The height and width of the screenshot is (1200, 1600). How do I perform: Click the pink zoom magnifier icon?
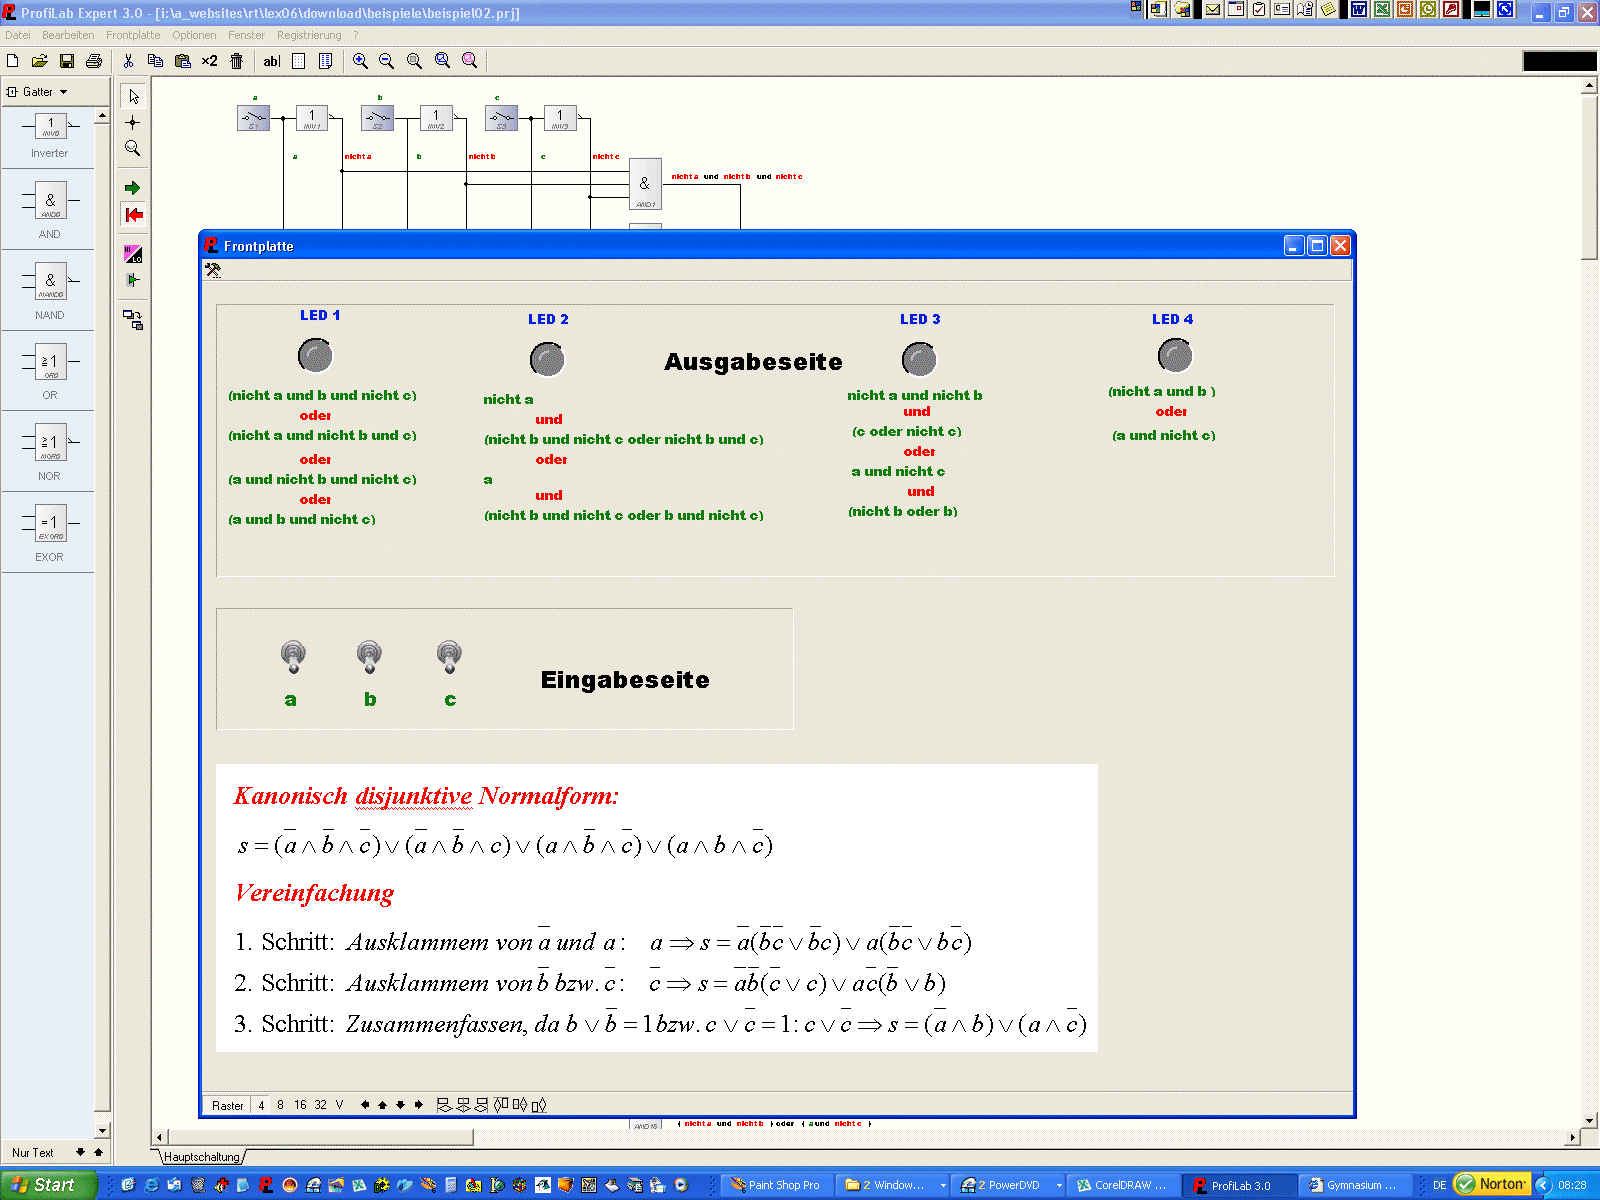(x=469, y=61)
